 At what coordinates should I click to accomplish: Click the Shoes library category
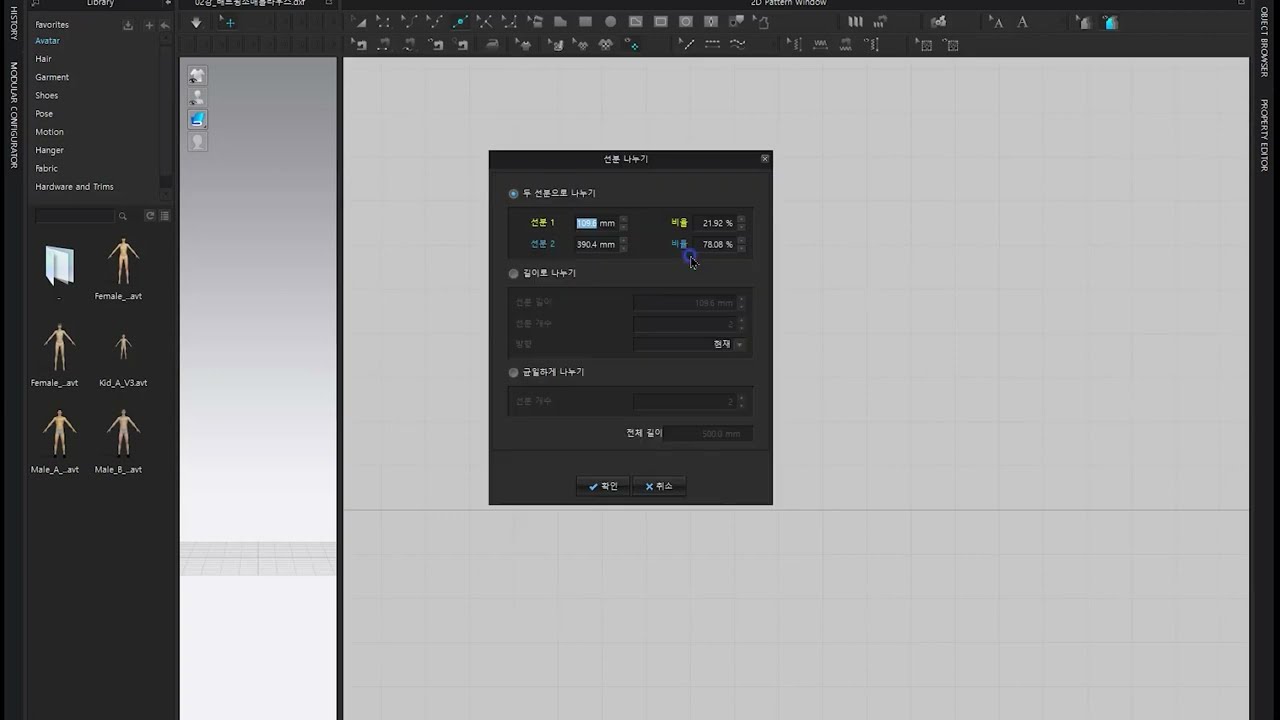47,95
